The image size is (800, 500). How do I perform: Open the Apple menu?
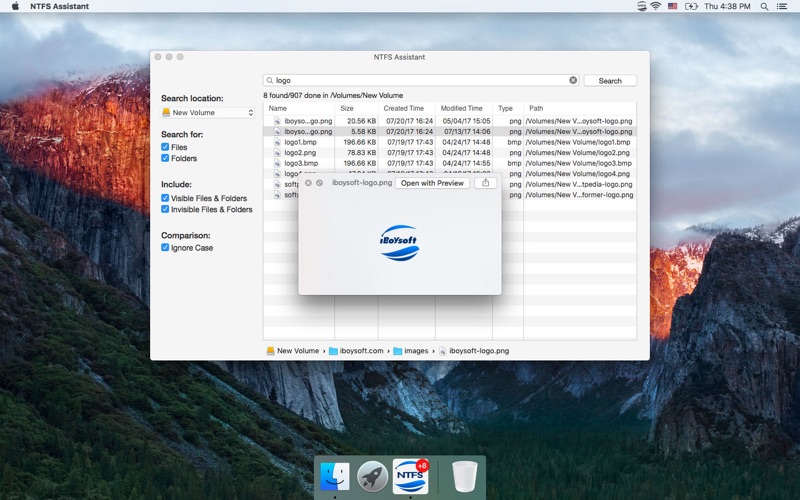(x=15, y=6)
